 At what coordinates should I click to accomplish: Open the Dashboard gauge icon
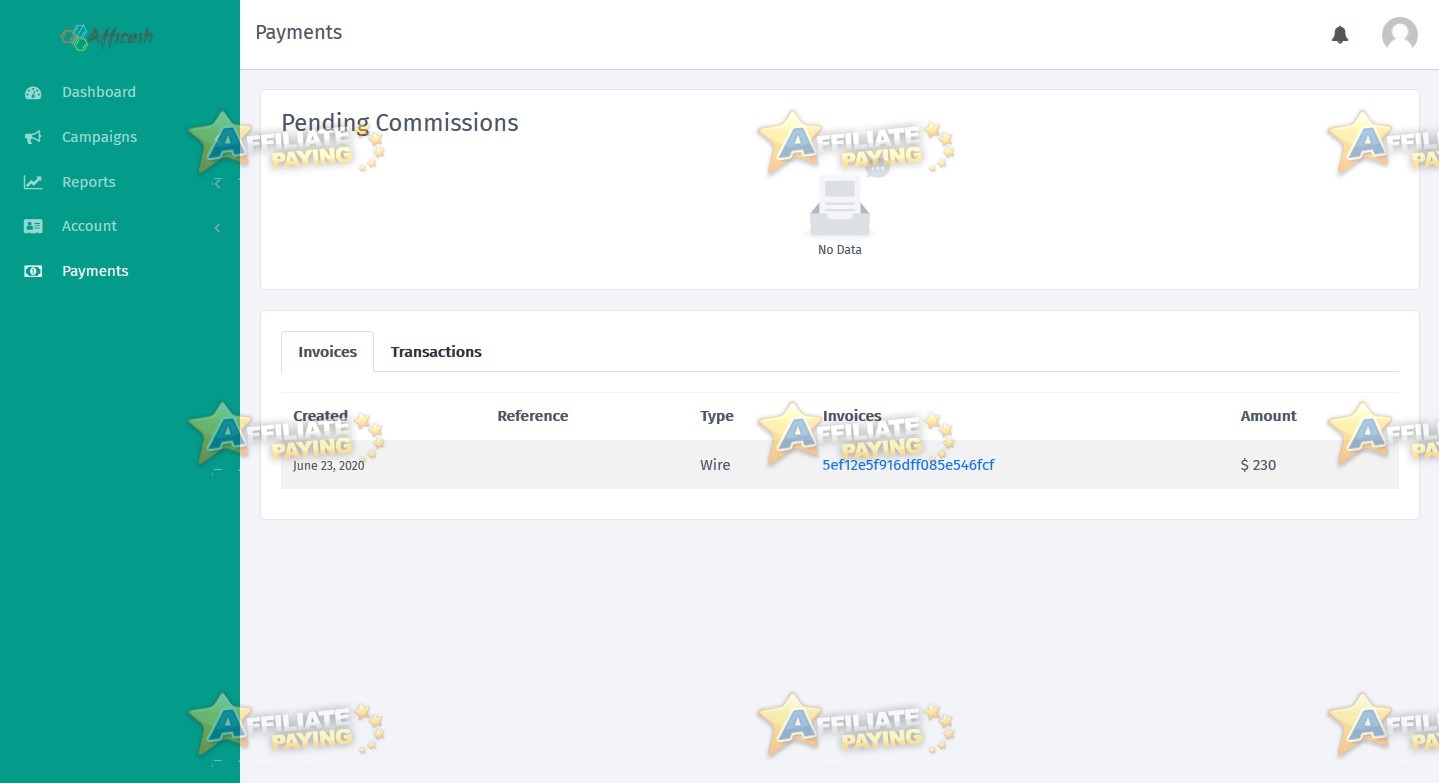click(33, 92)
